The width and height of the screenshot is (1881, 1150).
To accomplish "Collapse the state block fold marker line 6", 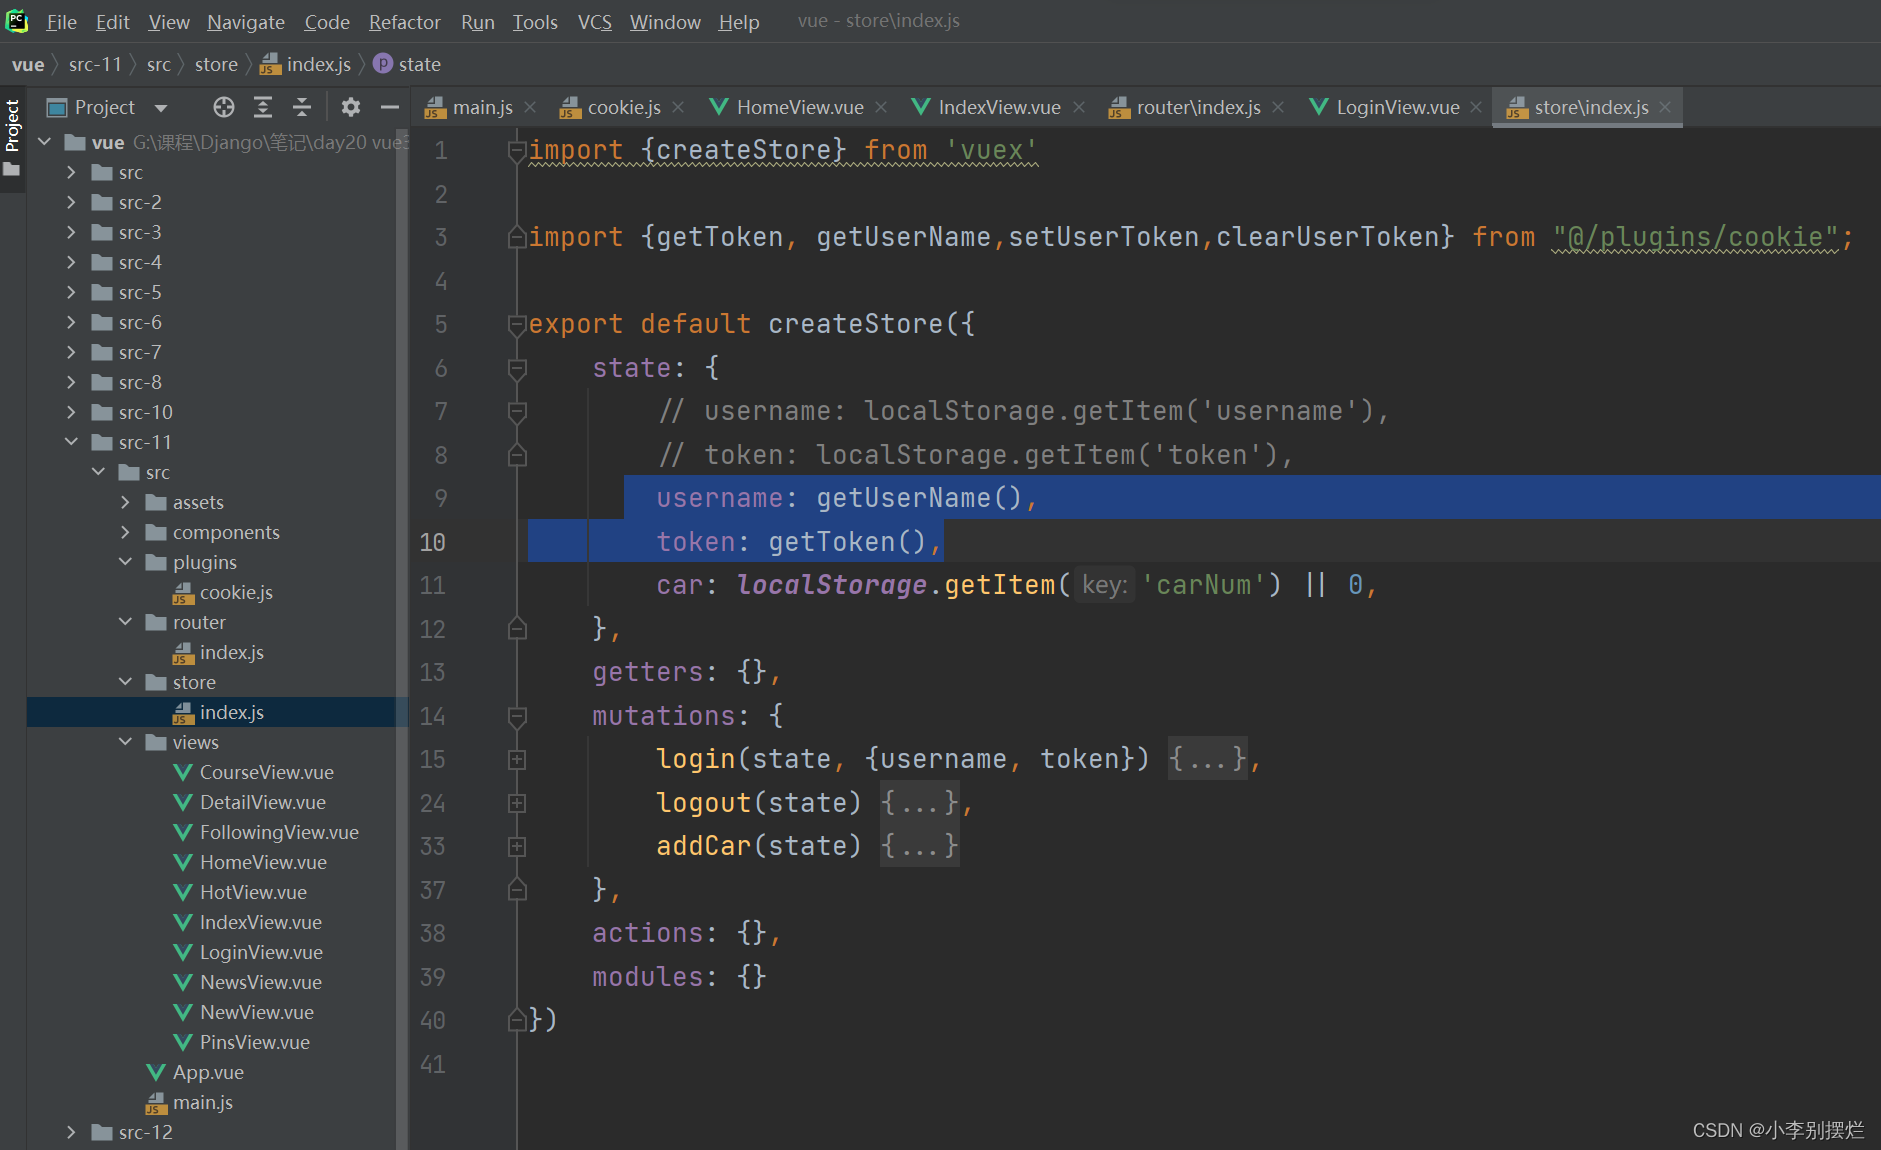I will coord(517,369).
